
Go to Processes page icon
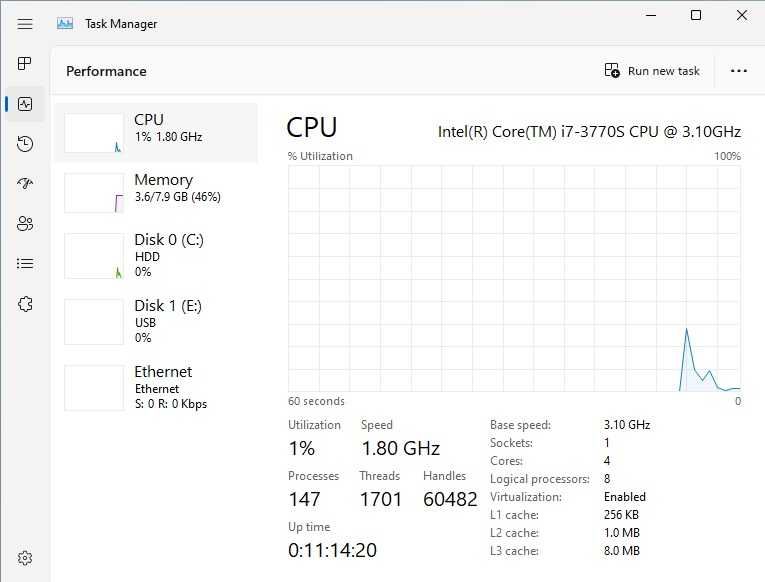tap(25, 63)
